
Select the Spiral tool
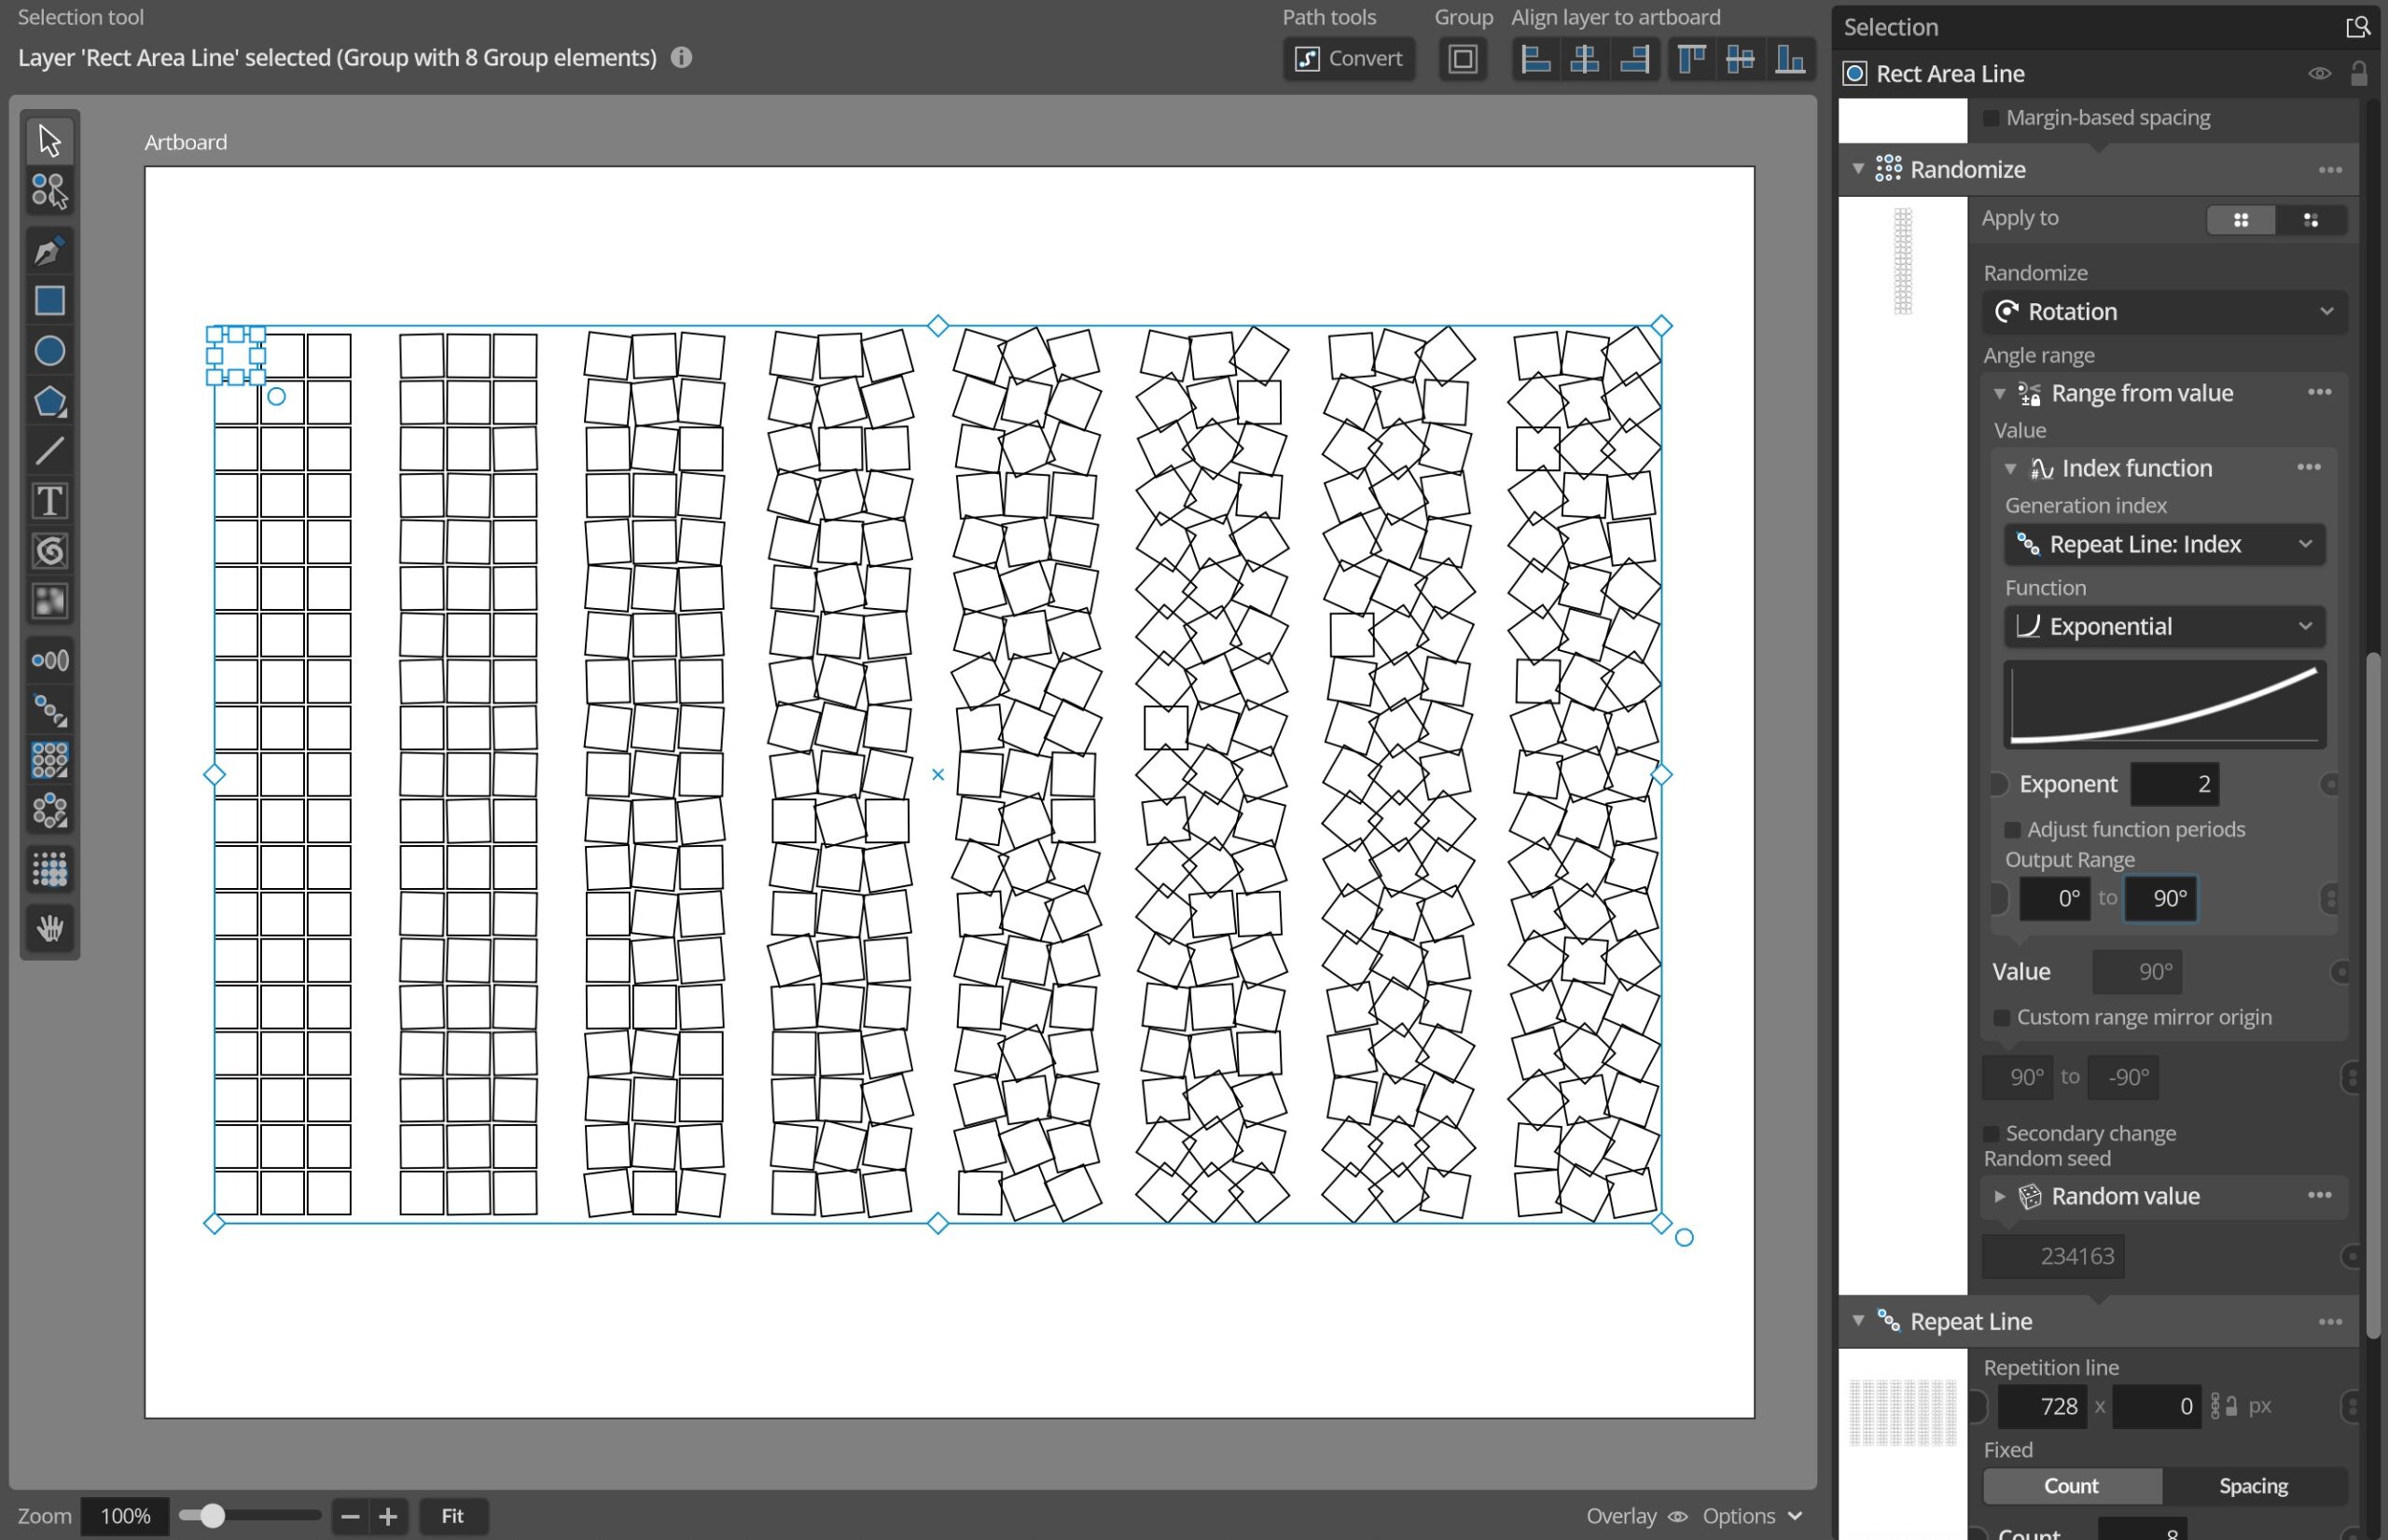tap(49, 551)
